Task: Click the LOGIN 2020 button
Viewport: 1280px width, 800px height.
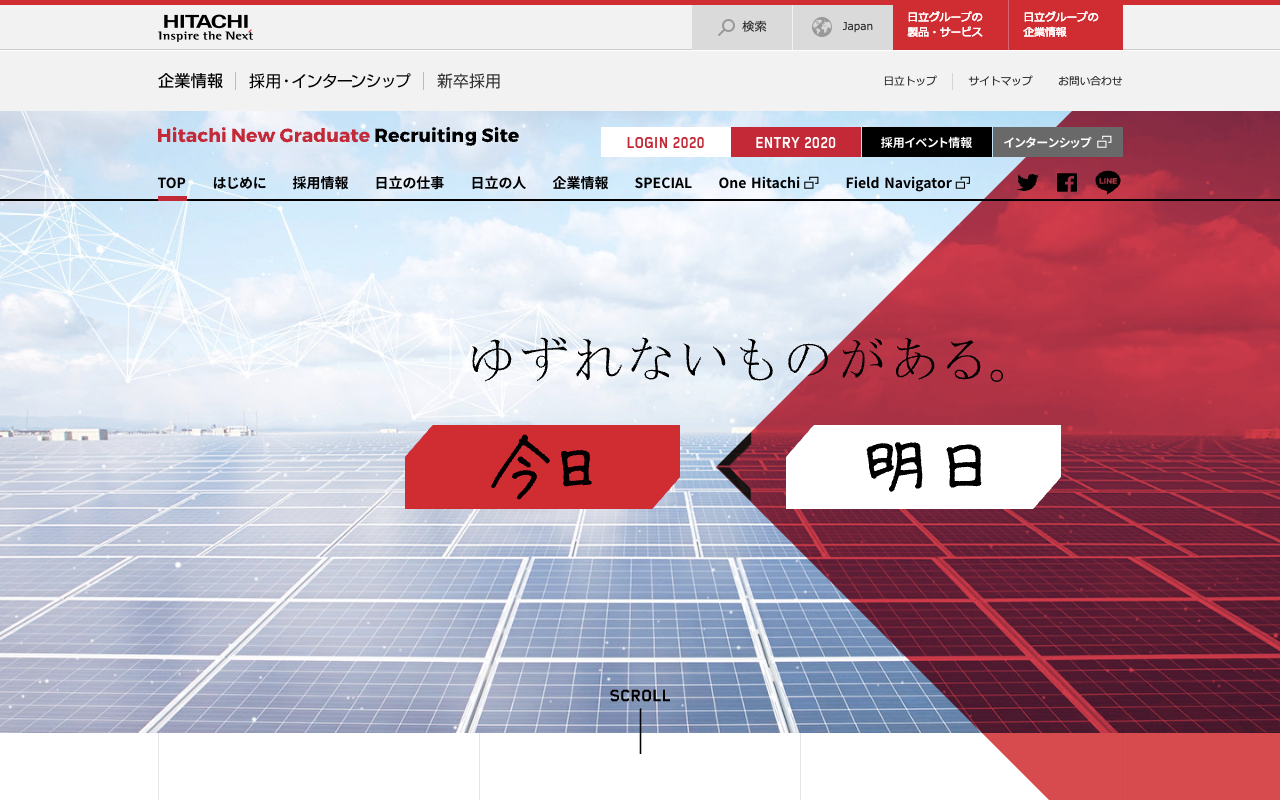Action: click(x=665, y=142)
